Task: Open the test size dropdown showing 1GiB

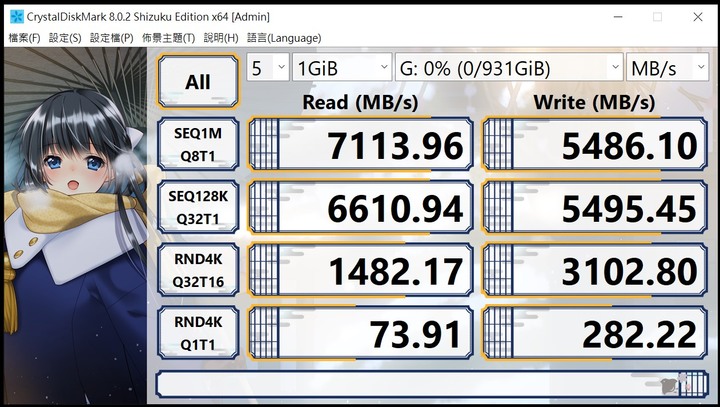Action: coord(342,67)
